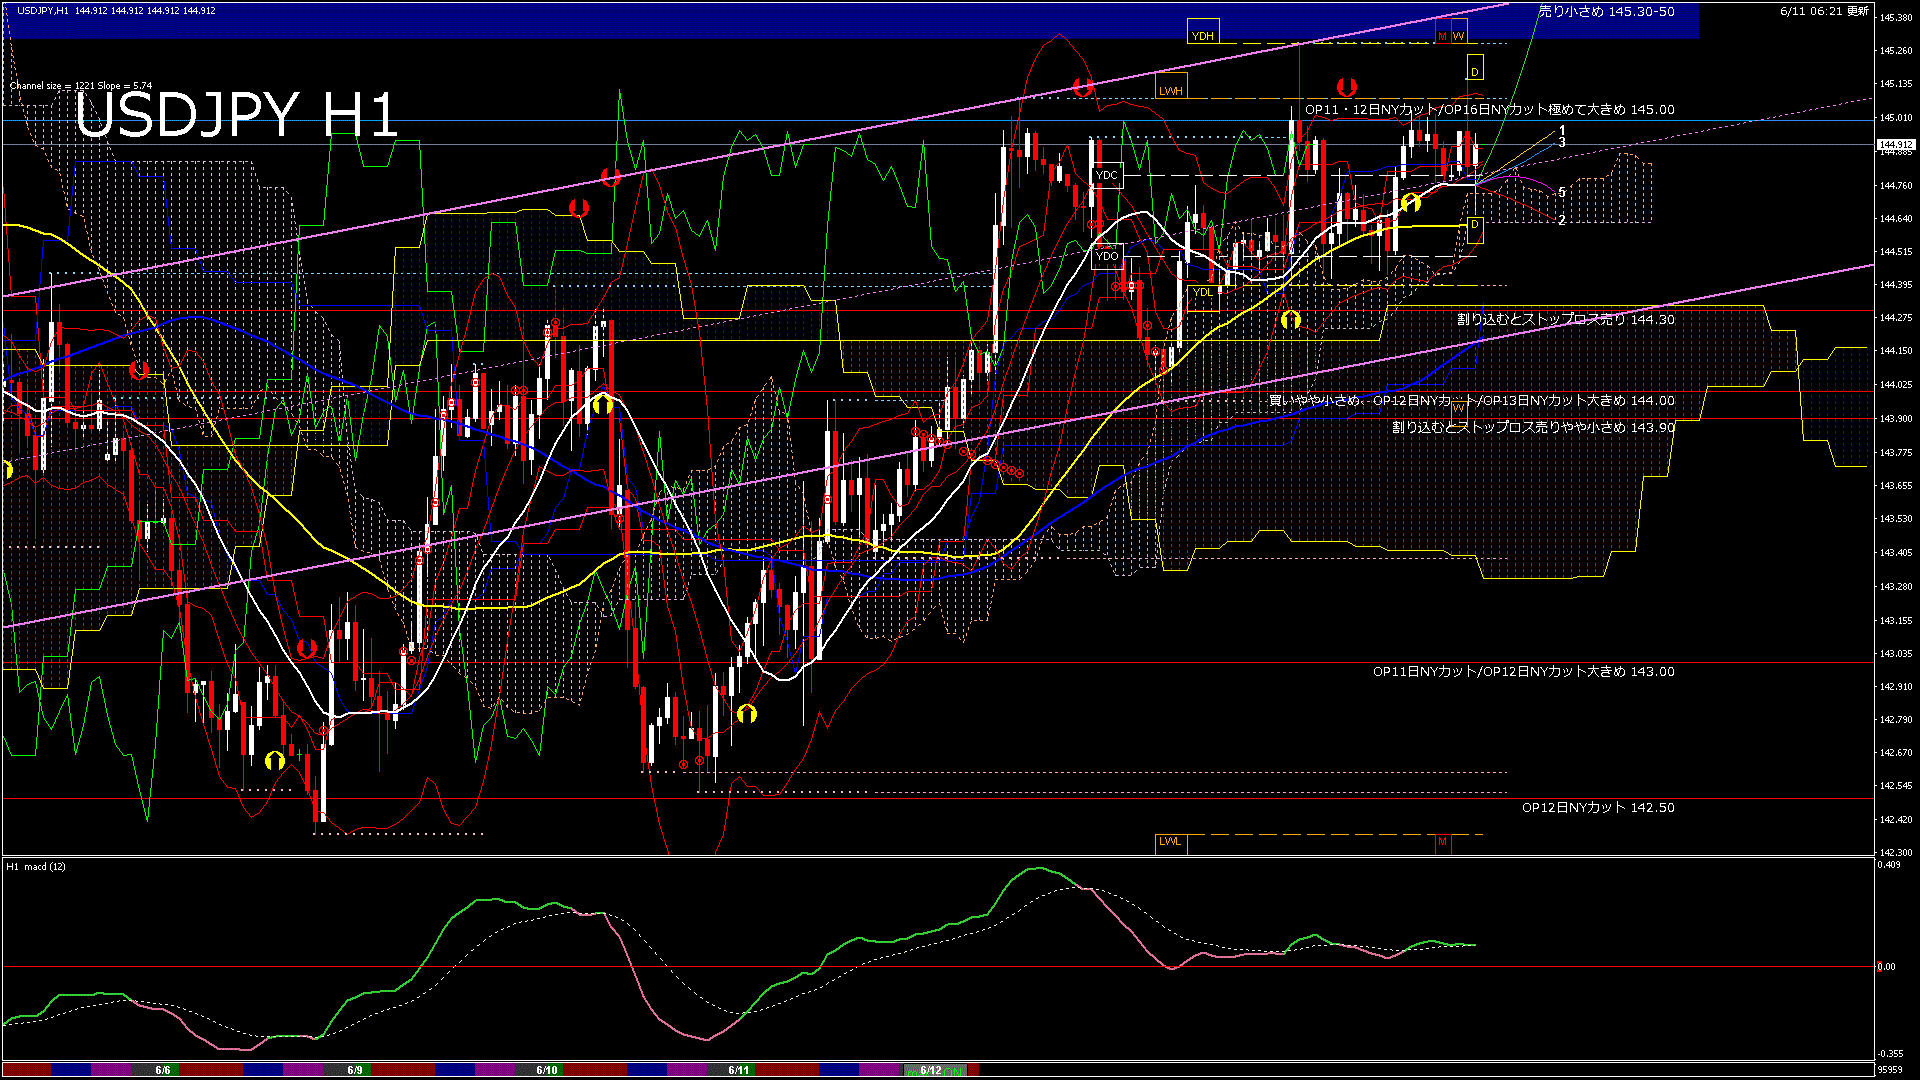Select 'OP11日NYカット/OP12日NYカット大きめ 143.00' annotation
Screen dimensions: 1920x1080
coord(1524,672)
